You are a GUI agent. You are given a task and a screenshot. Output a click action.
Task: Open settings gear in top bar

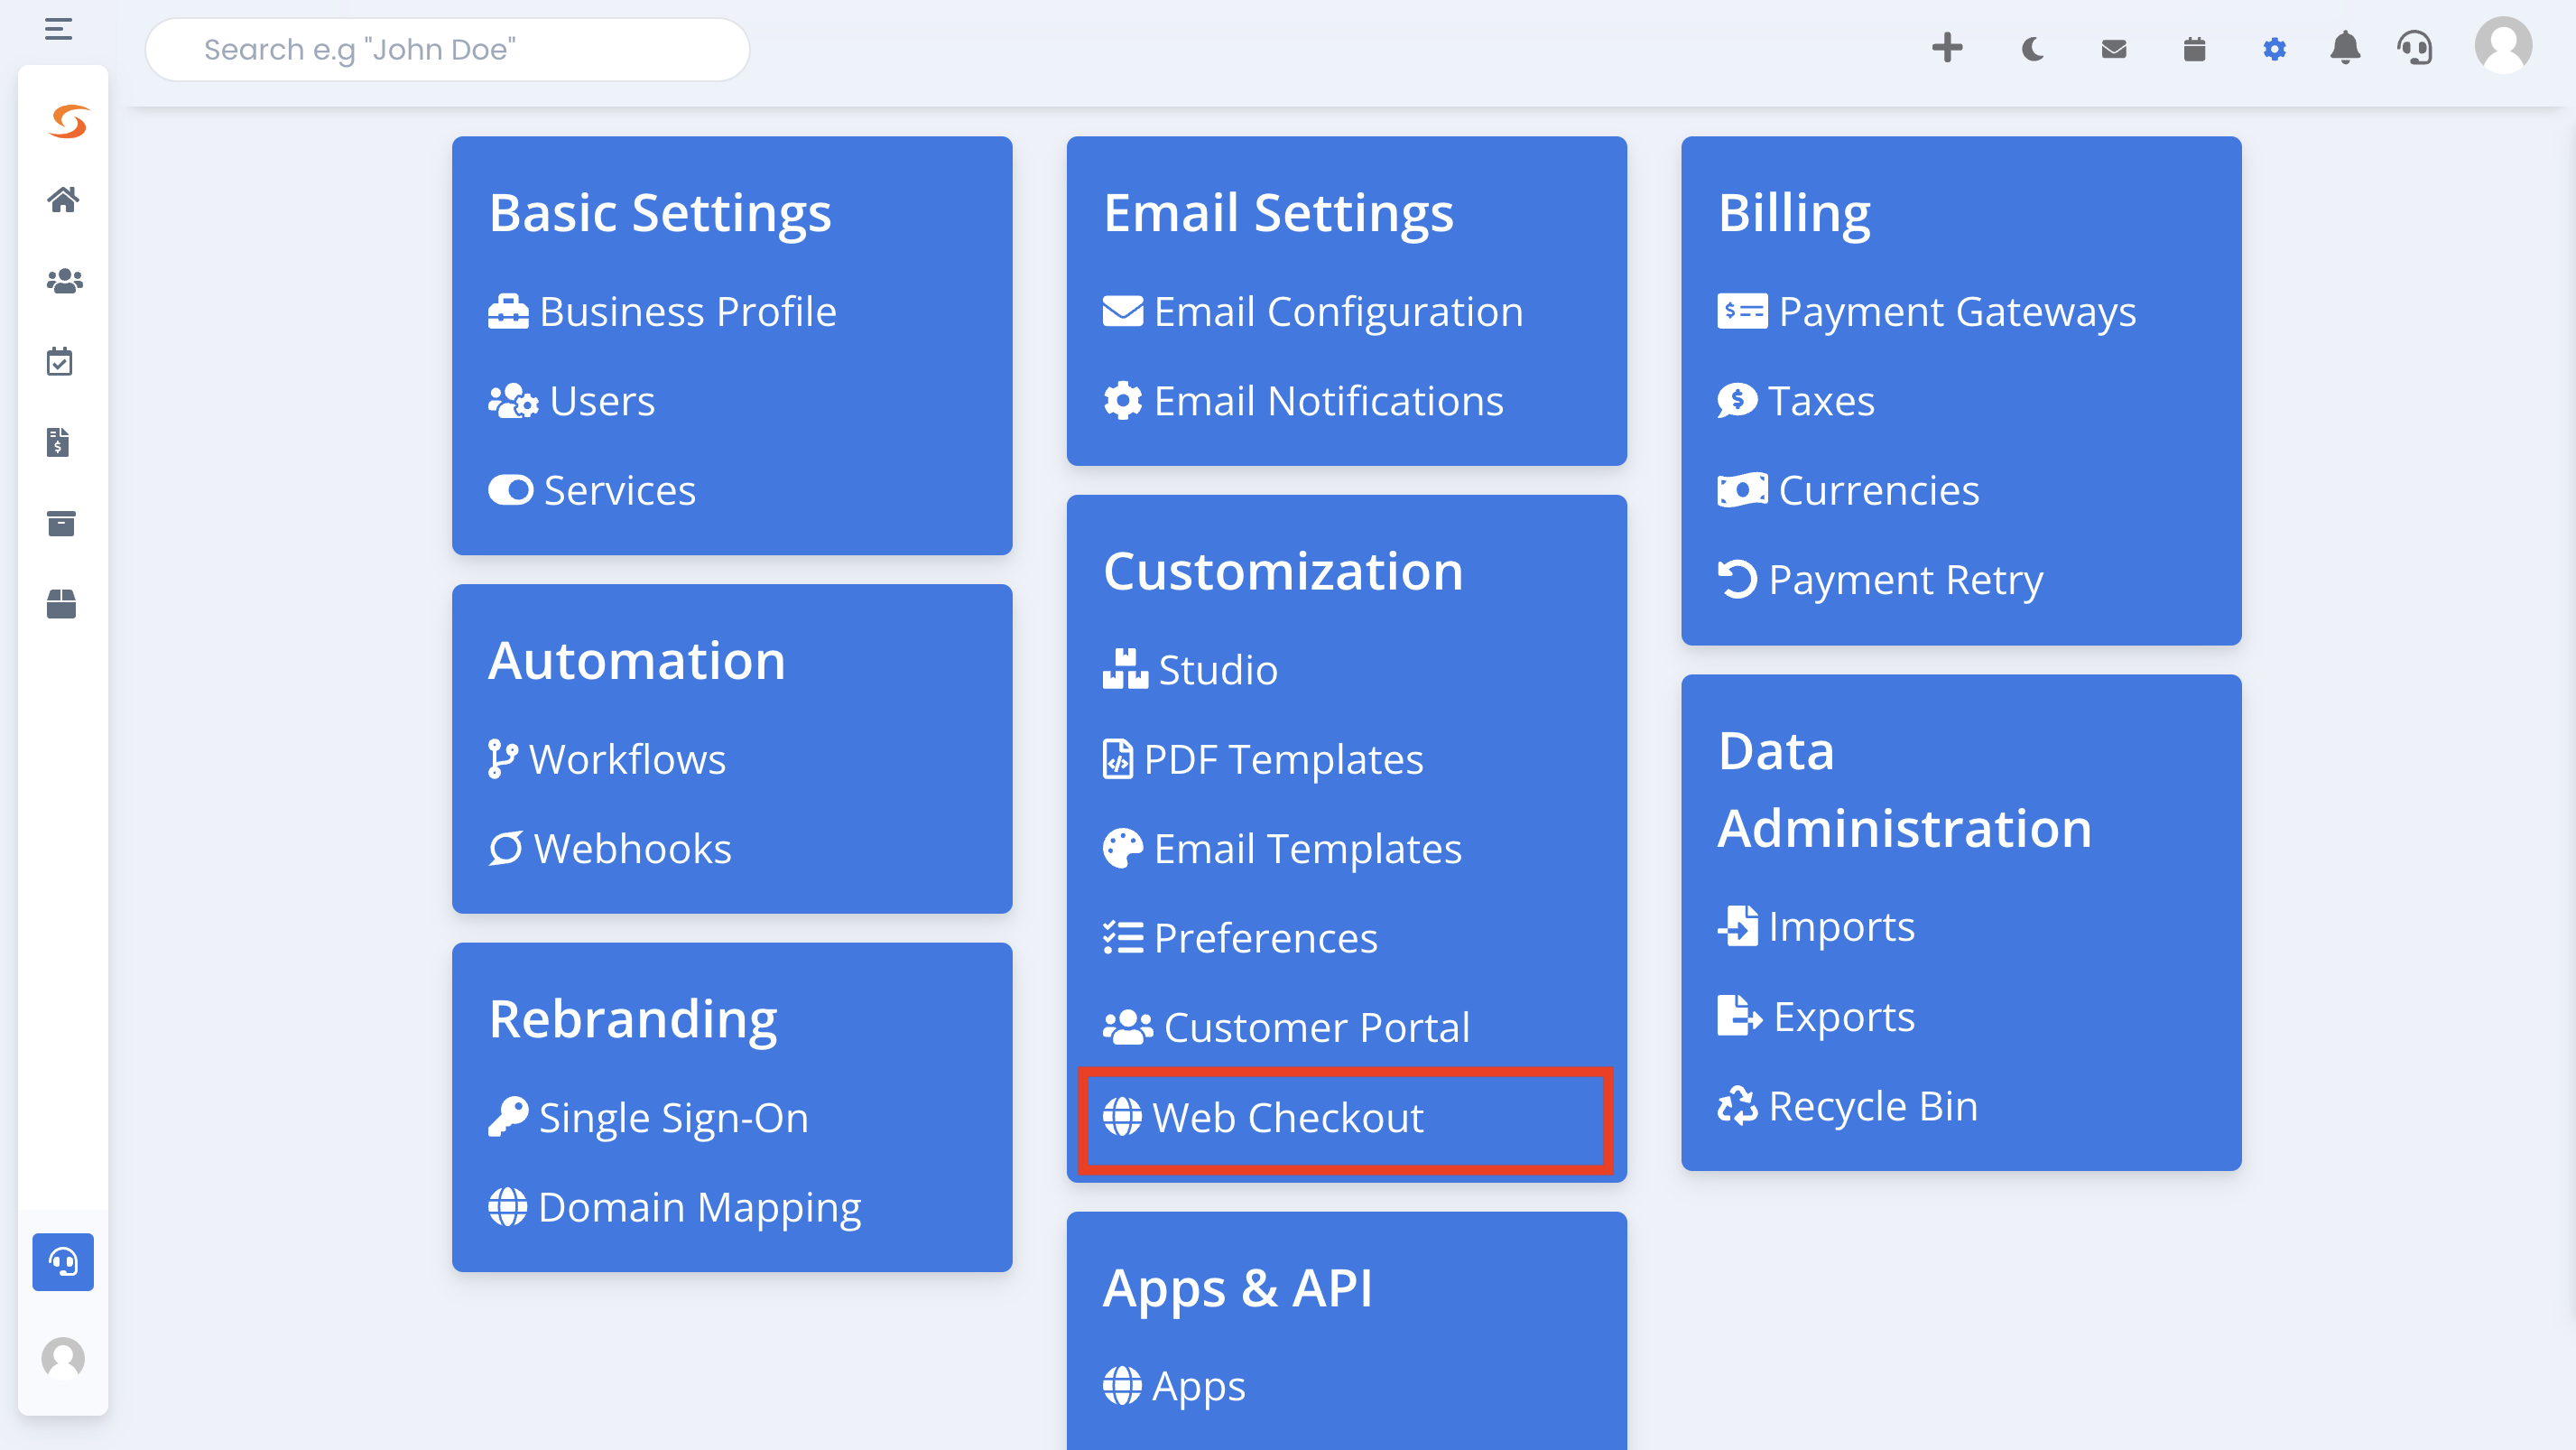click(2274, 49)
